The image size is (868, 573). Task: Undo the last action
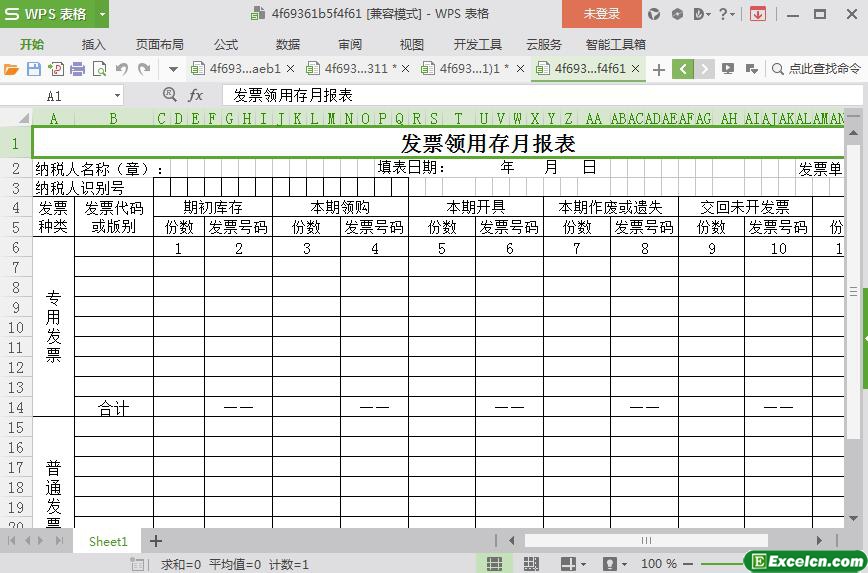122,69
